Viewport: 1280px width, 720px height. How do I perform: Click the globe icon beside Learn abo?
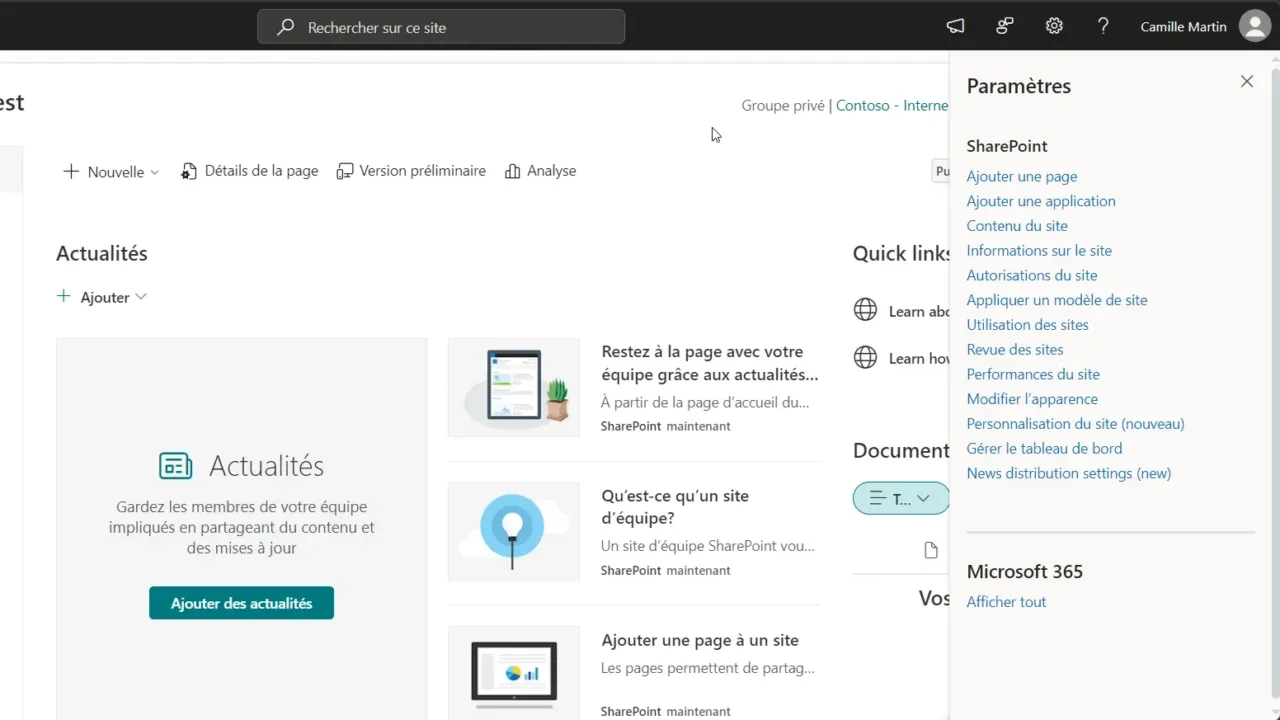tap(865, 310)
